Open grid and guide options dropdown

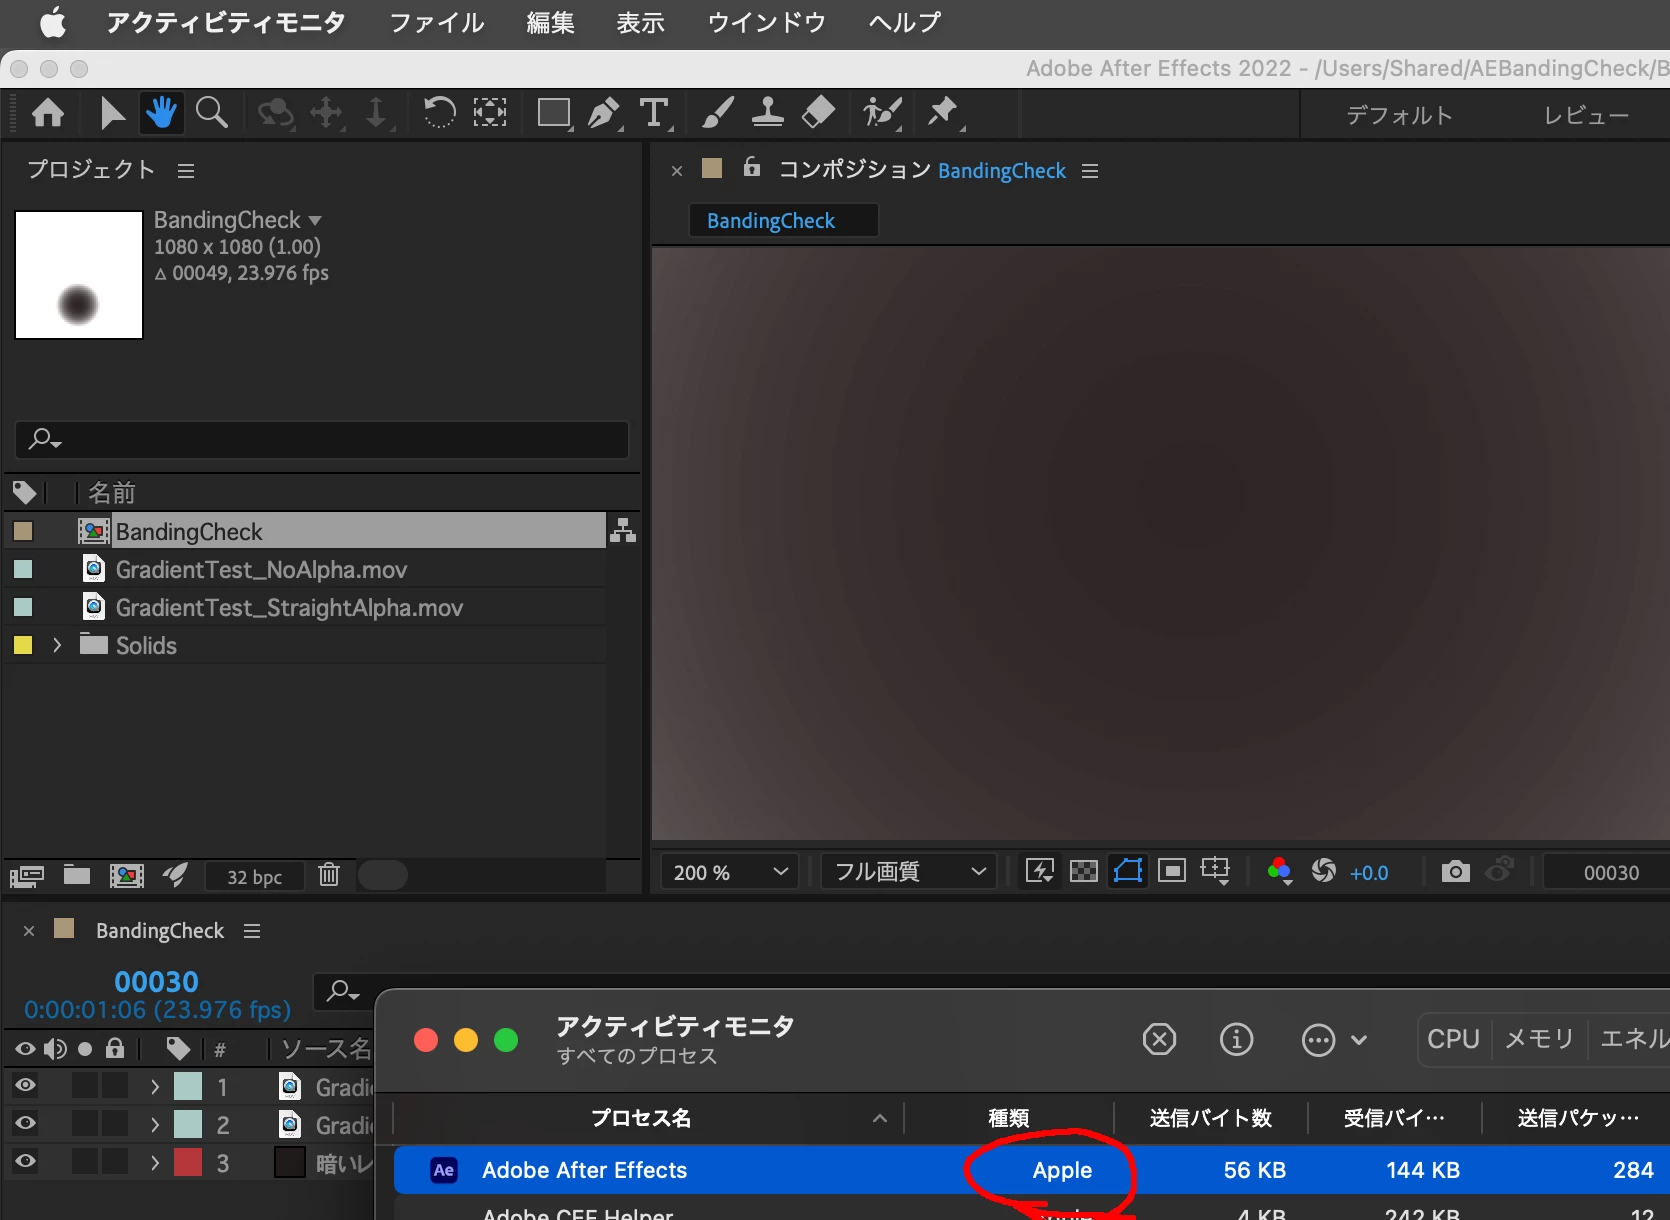click(1216, 871)
